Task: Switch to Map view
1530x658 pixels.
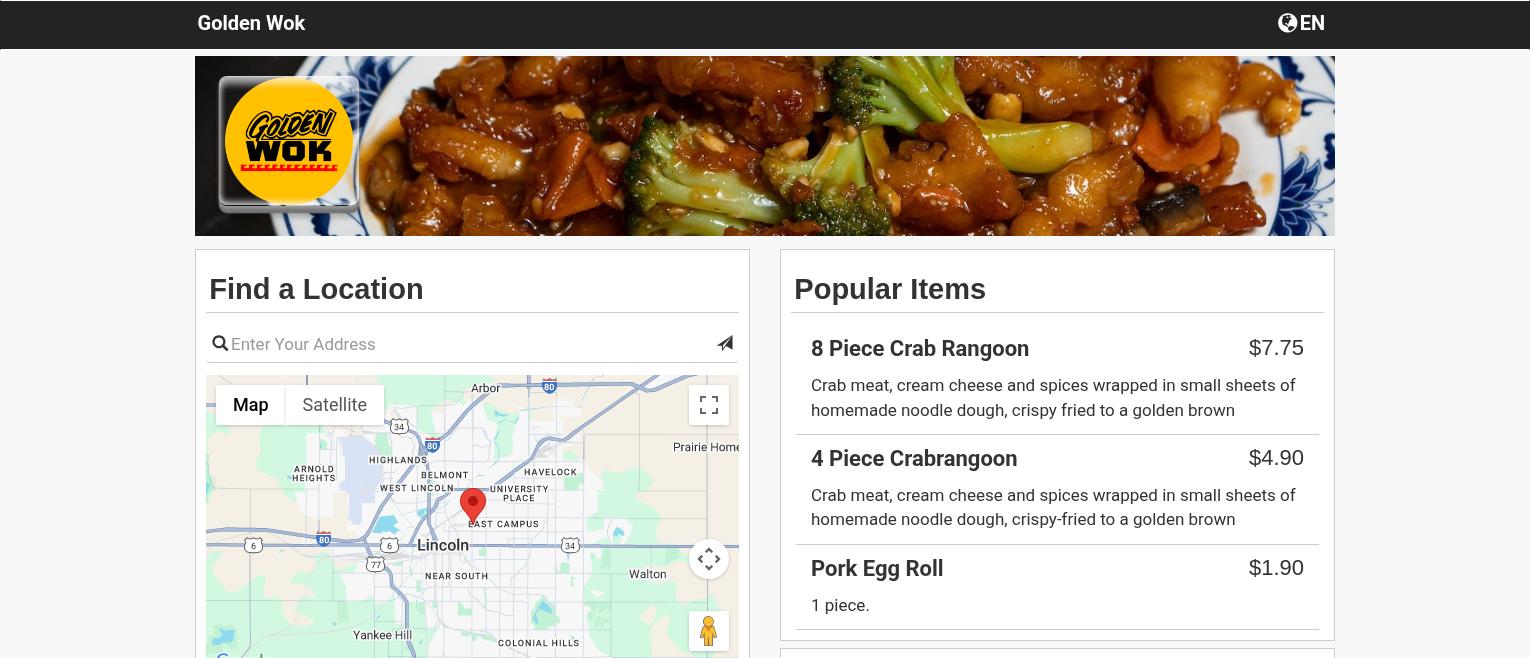Action: (x=250, y=405)
